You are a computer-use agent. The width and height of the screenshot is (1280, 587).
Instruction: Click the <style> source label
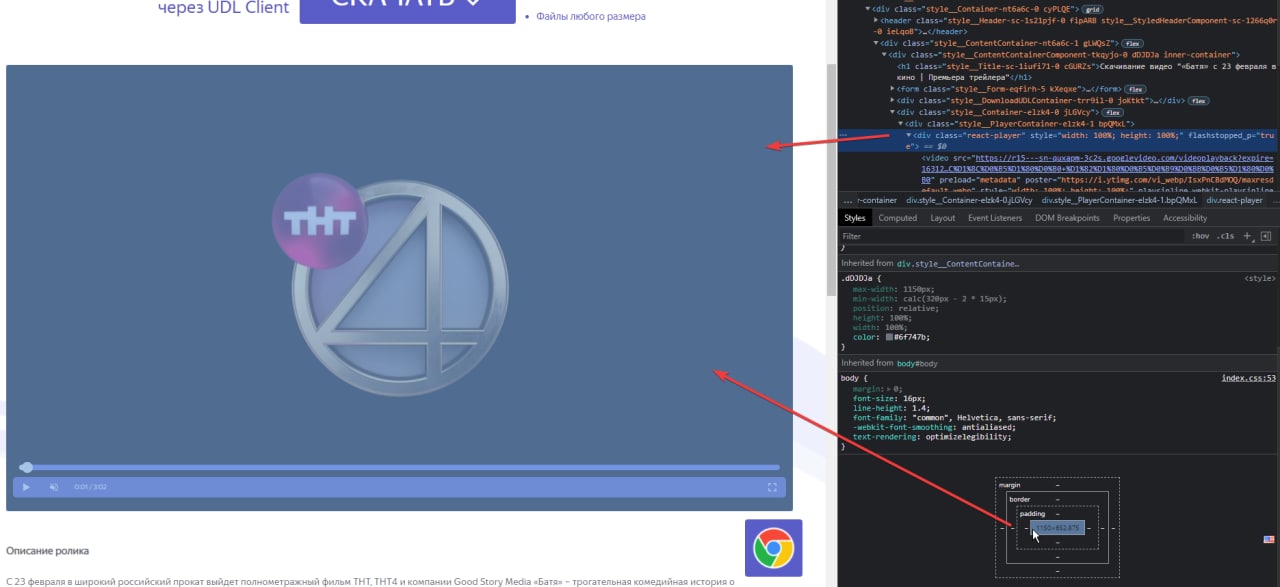[1260, 279]
